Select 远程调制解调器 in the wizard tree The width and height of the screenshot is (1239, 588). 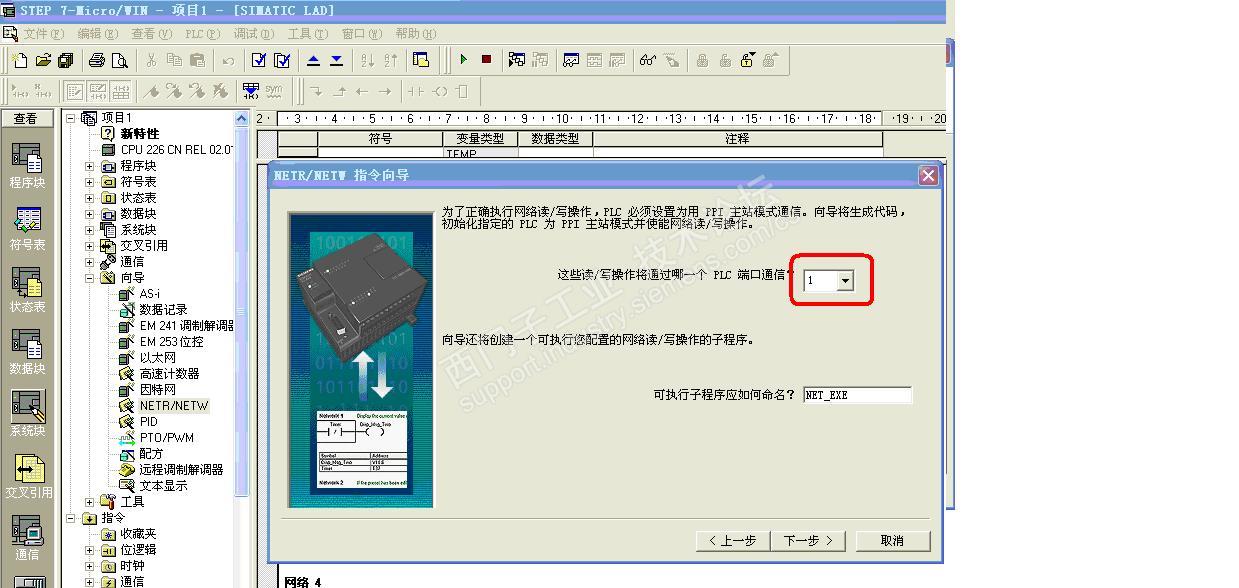[181, 470]
